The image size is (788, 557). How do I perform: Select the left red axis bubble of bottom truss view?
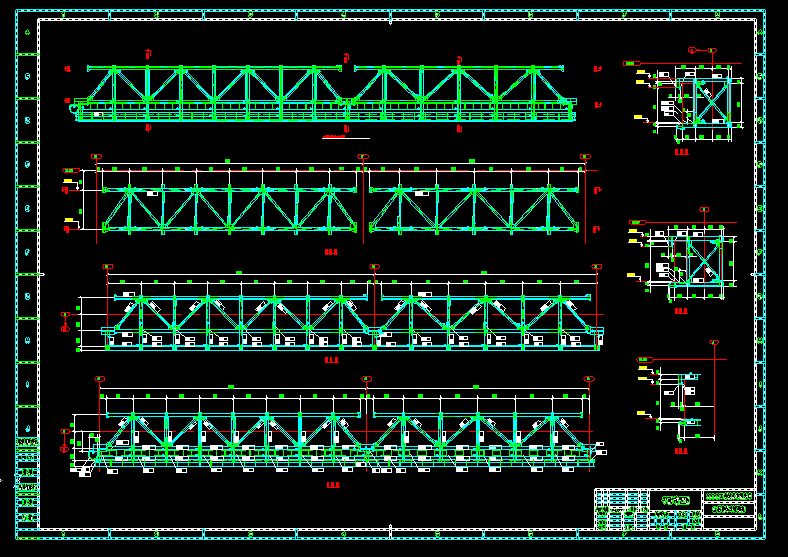[100, 379]
